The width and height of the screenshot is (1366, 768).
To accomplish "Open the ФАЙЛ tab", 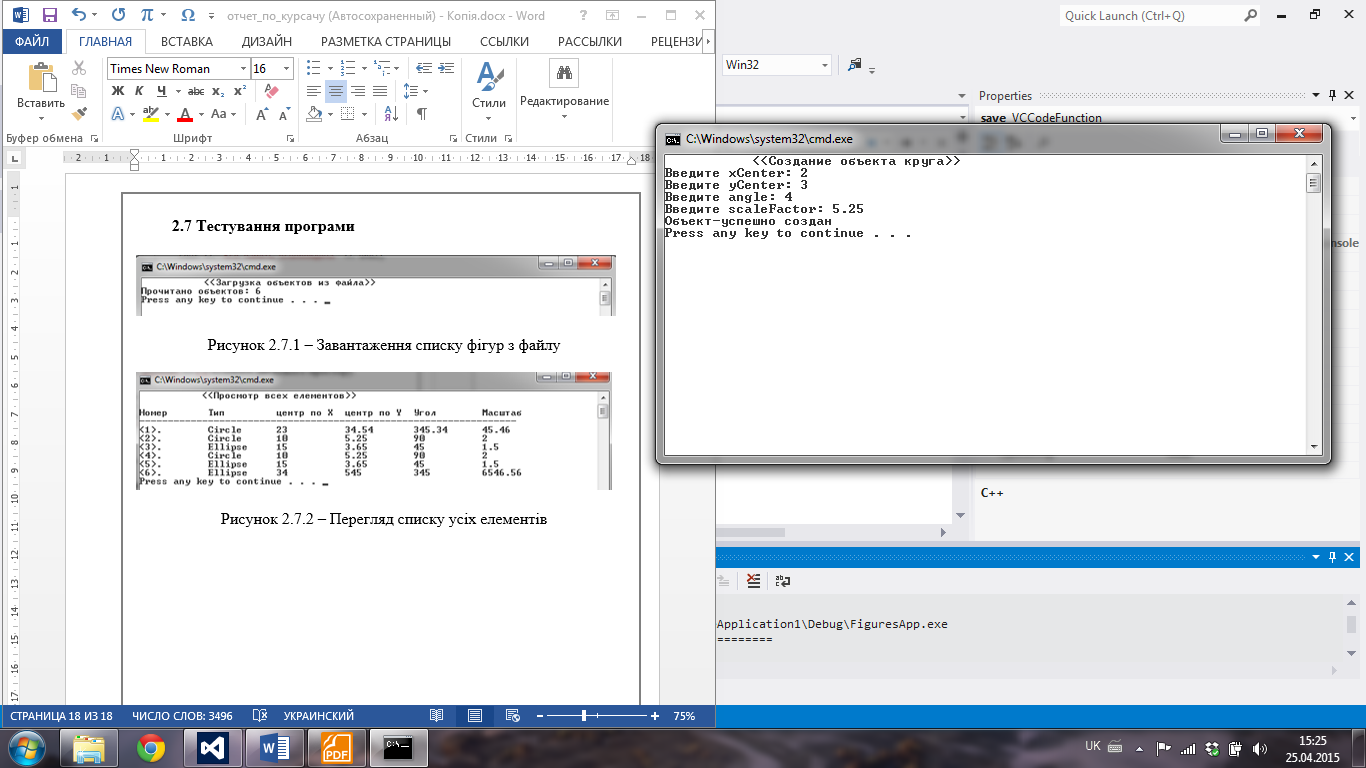I will click(x=33, y=41).
